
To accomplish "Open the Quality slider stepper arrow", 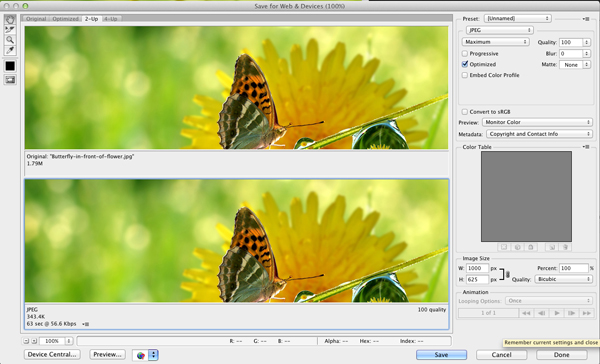I will point(587,42).
